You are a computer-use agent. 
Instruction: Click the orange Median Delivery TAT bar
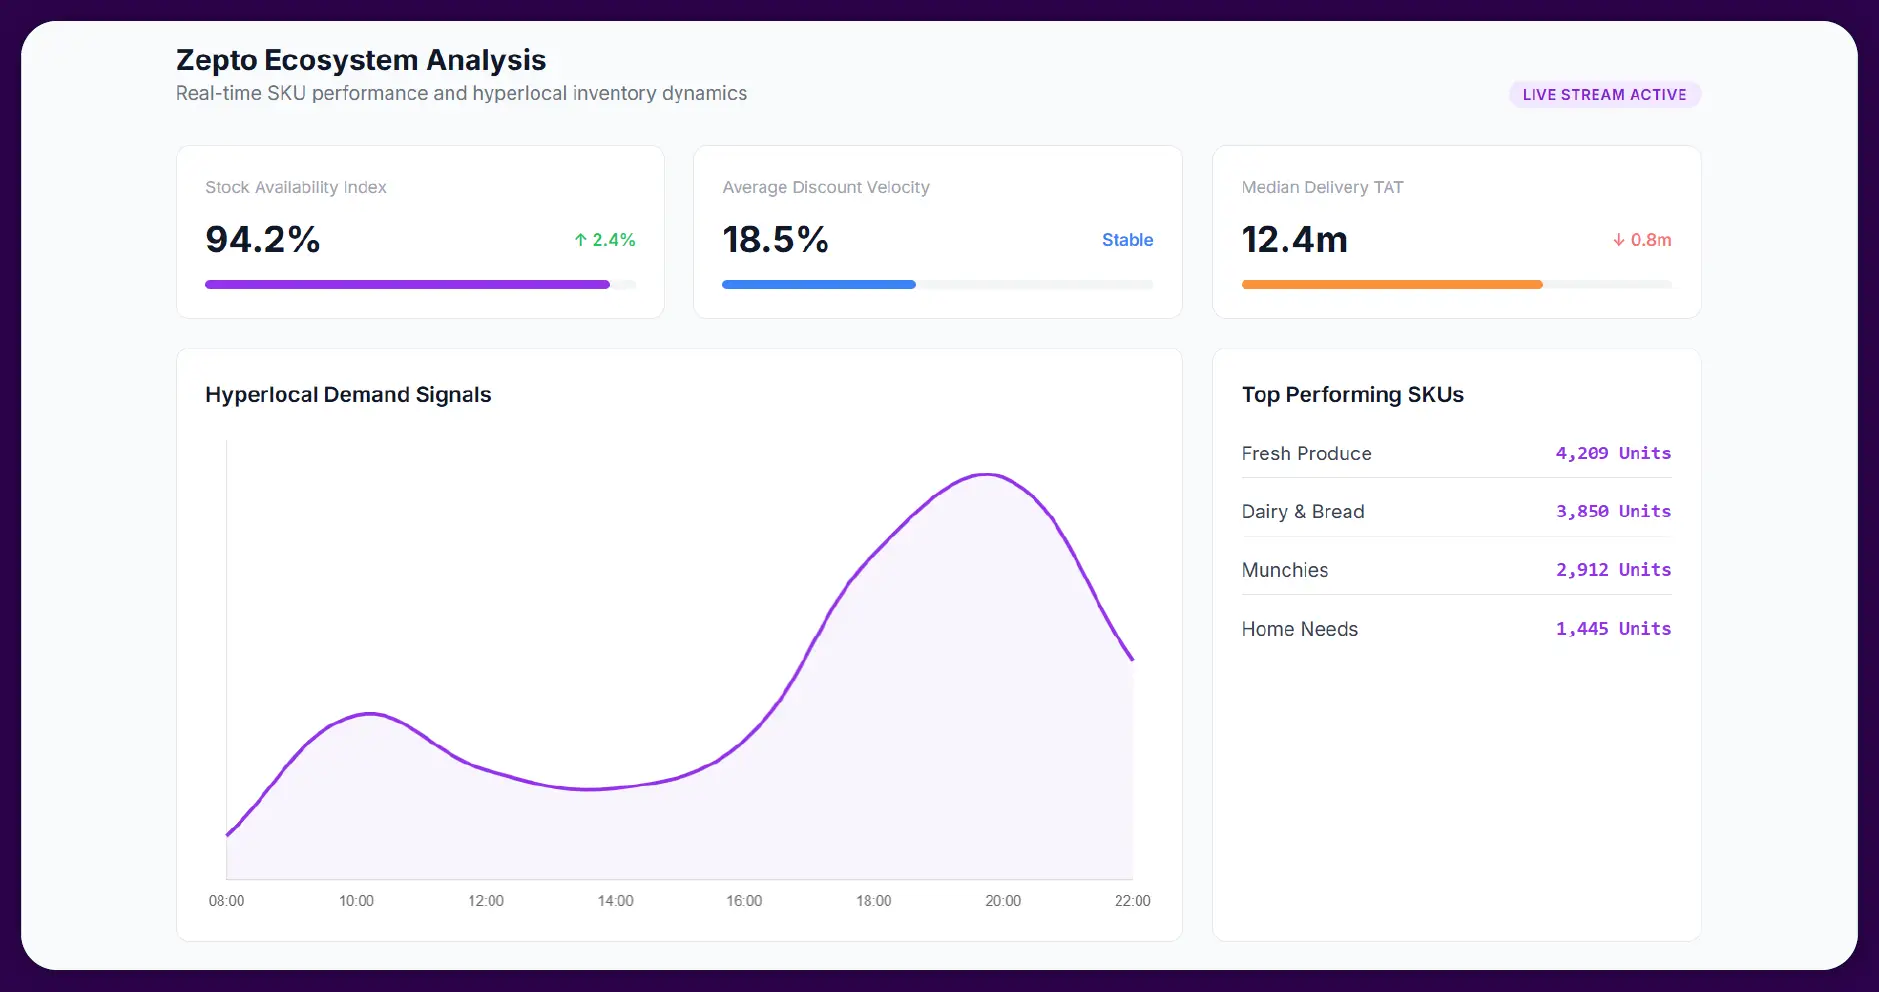click(x=1391, y=285)
